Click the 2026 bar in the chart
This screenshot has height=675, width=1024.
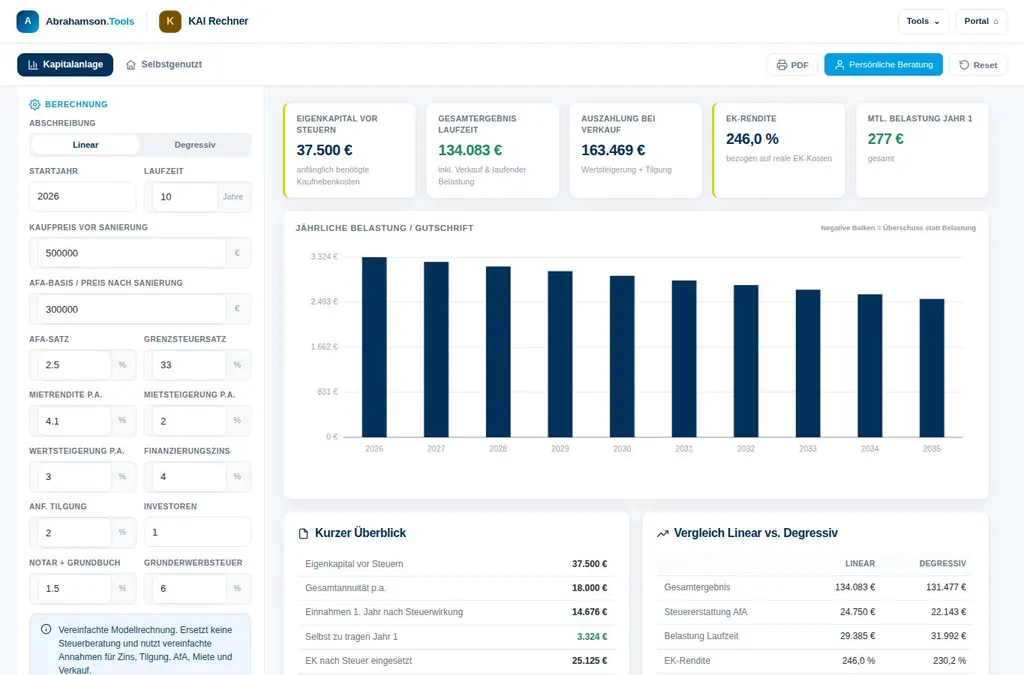tap(374, 347)
